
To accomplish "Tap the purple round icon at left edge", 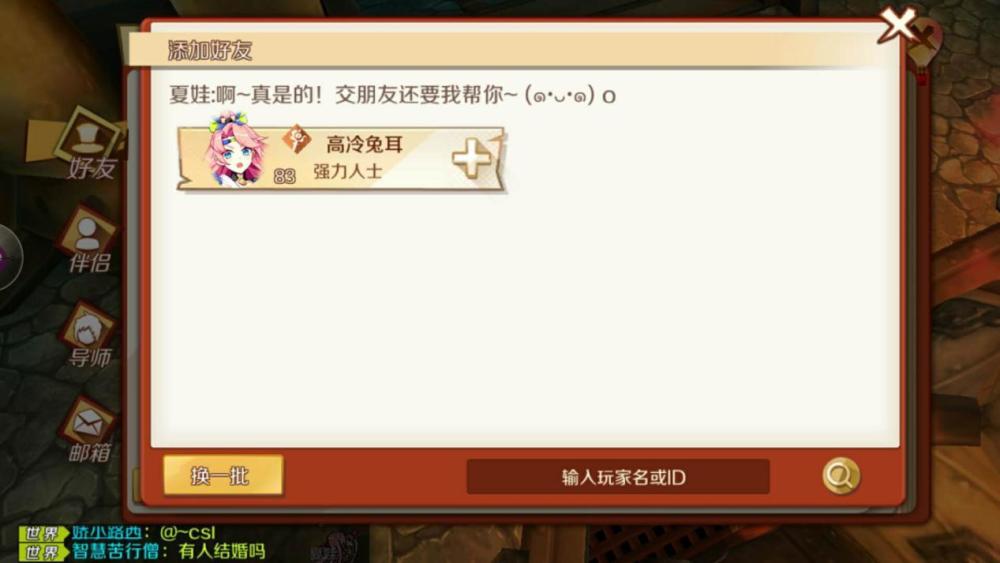I will tap(8, 258).
